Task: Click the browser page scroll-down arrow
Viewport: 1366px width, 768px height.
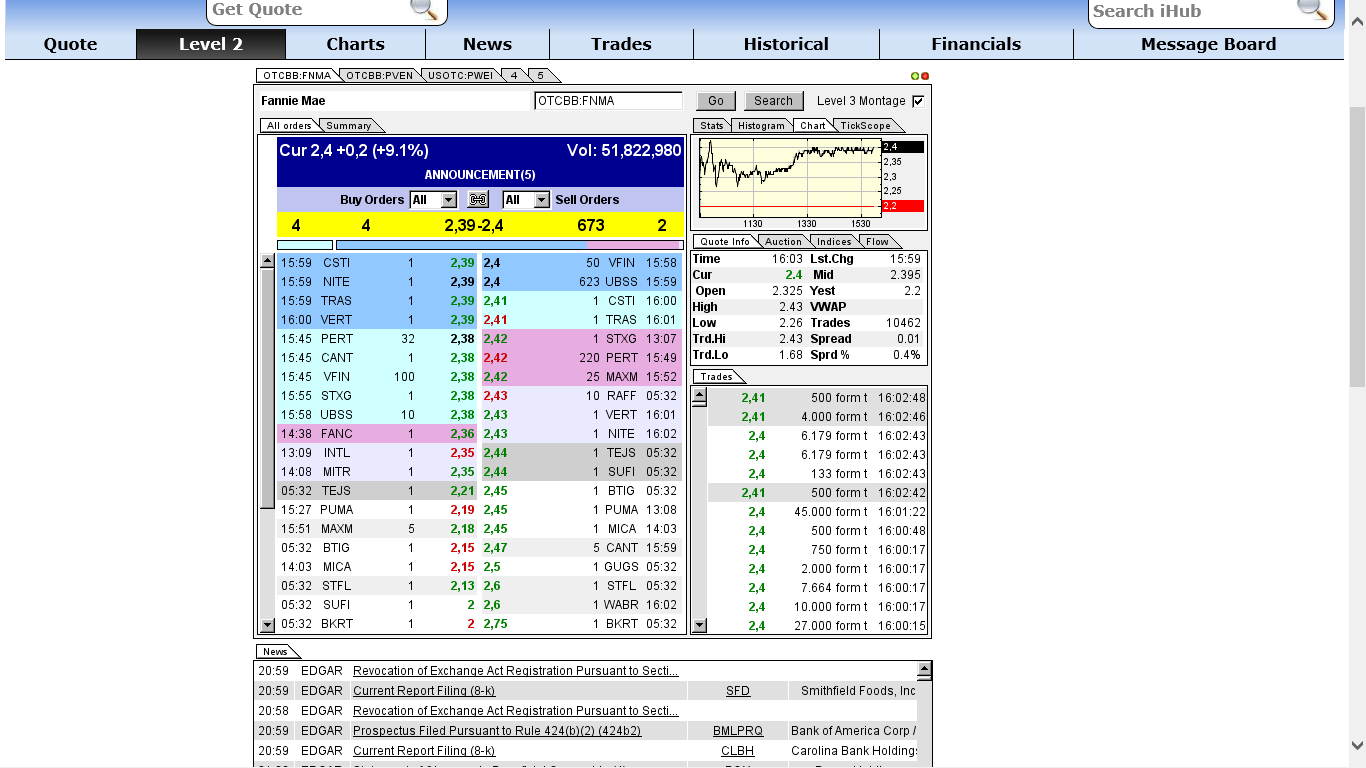Action: (x=1357, y=745)
